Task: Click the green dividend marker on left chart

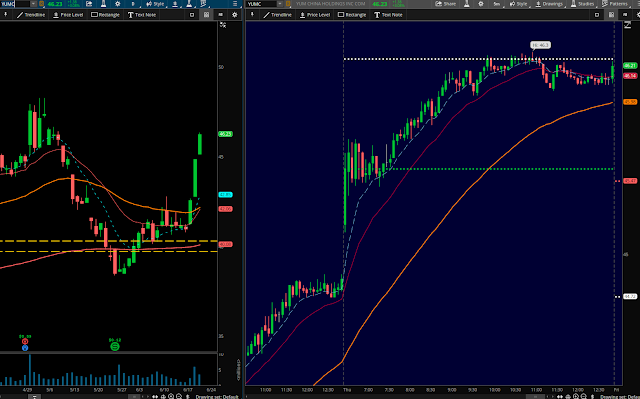Action: (x=115, y=346)
